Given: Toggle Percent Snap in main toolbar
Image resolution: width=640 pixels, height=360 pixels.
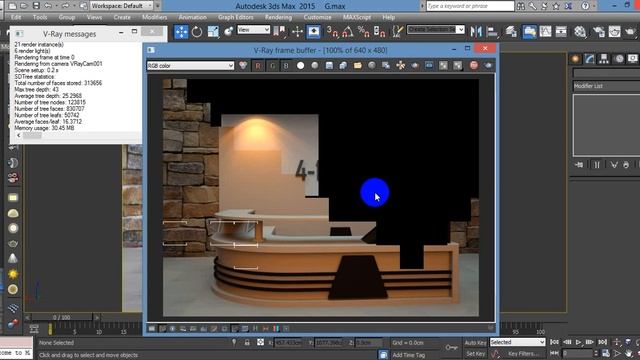Looking at the screenshot, I should point(363,31).
